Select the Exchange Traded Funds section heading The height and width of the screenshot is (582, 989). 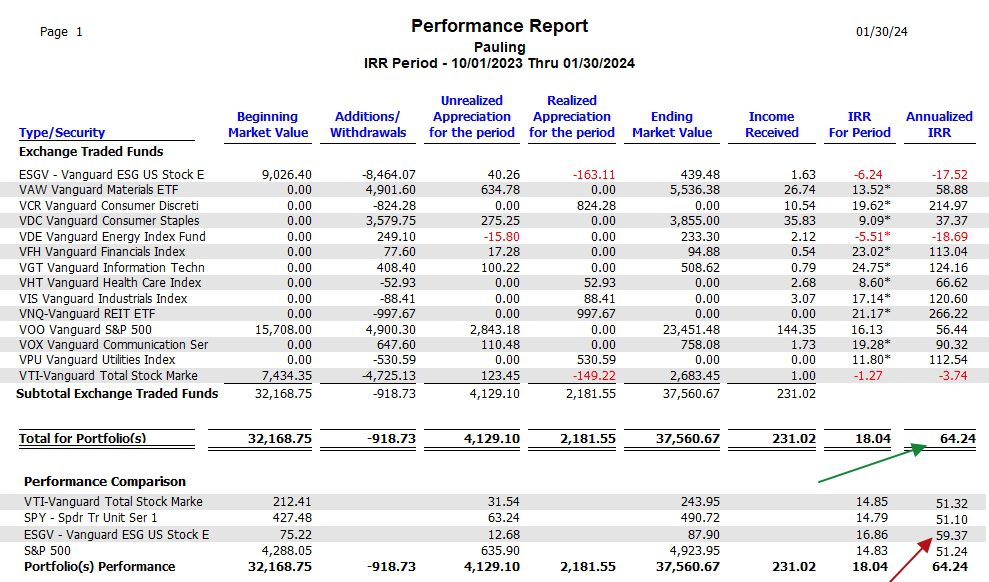(91, 151)
